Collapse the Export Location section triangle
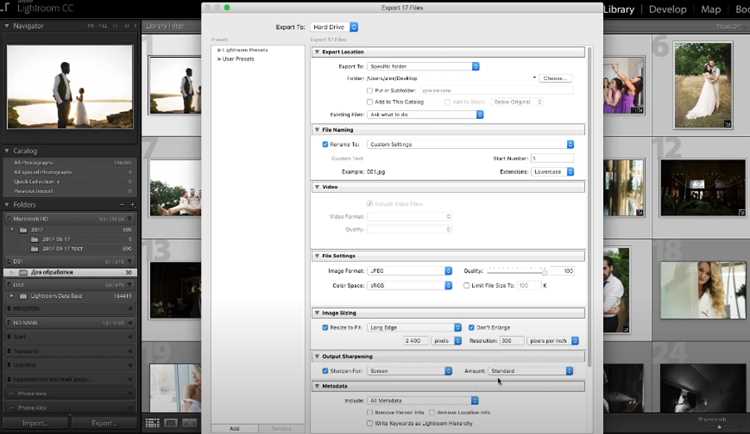Viewport: 750px width, 434px height. (x=317, y=52)
